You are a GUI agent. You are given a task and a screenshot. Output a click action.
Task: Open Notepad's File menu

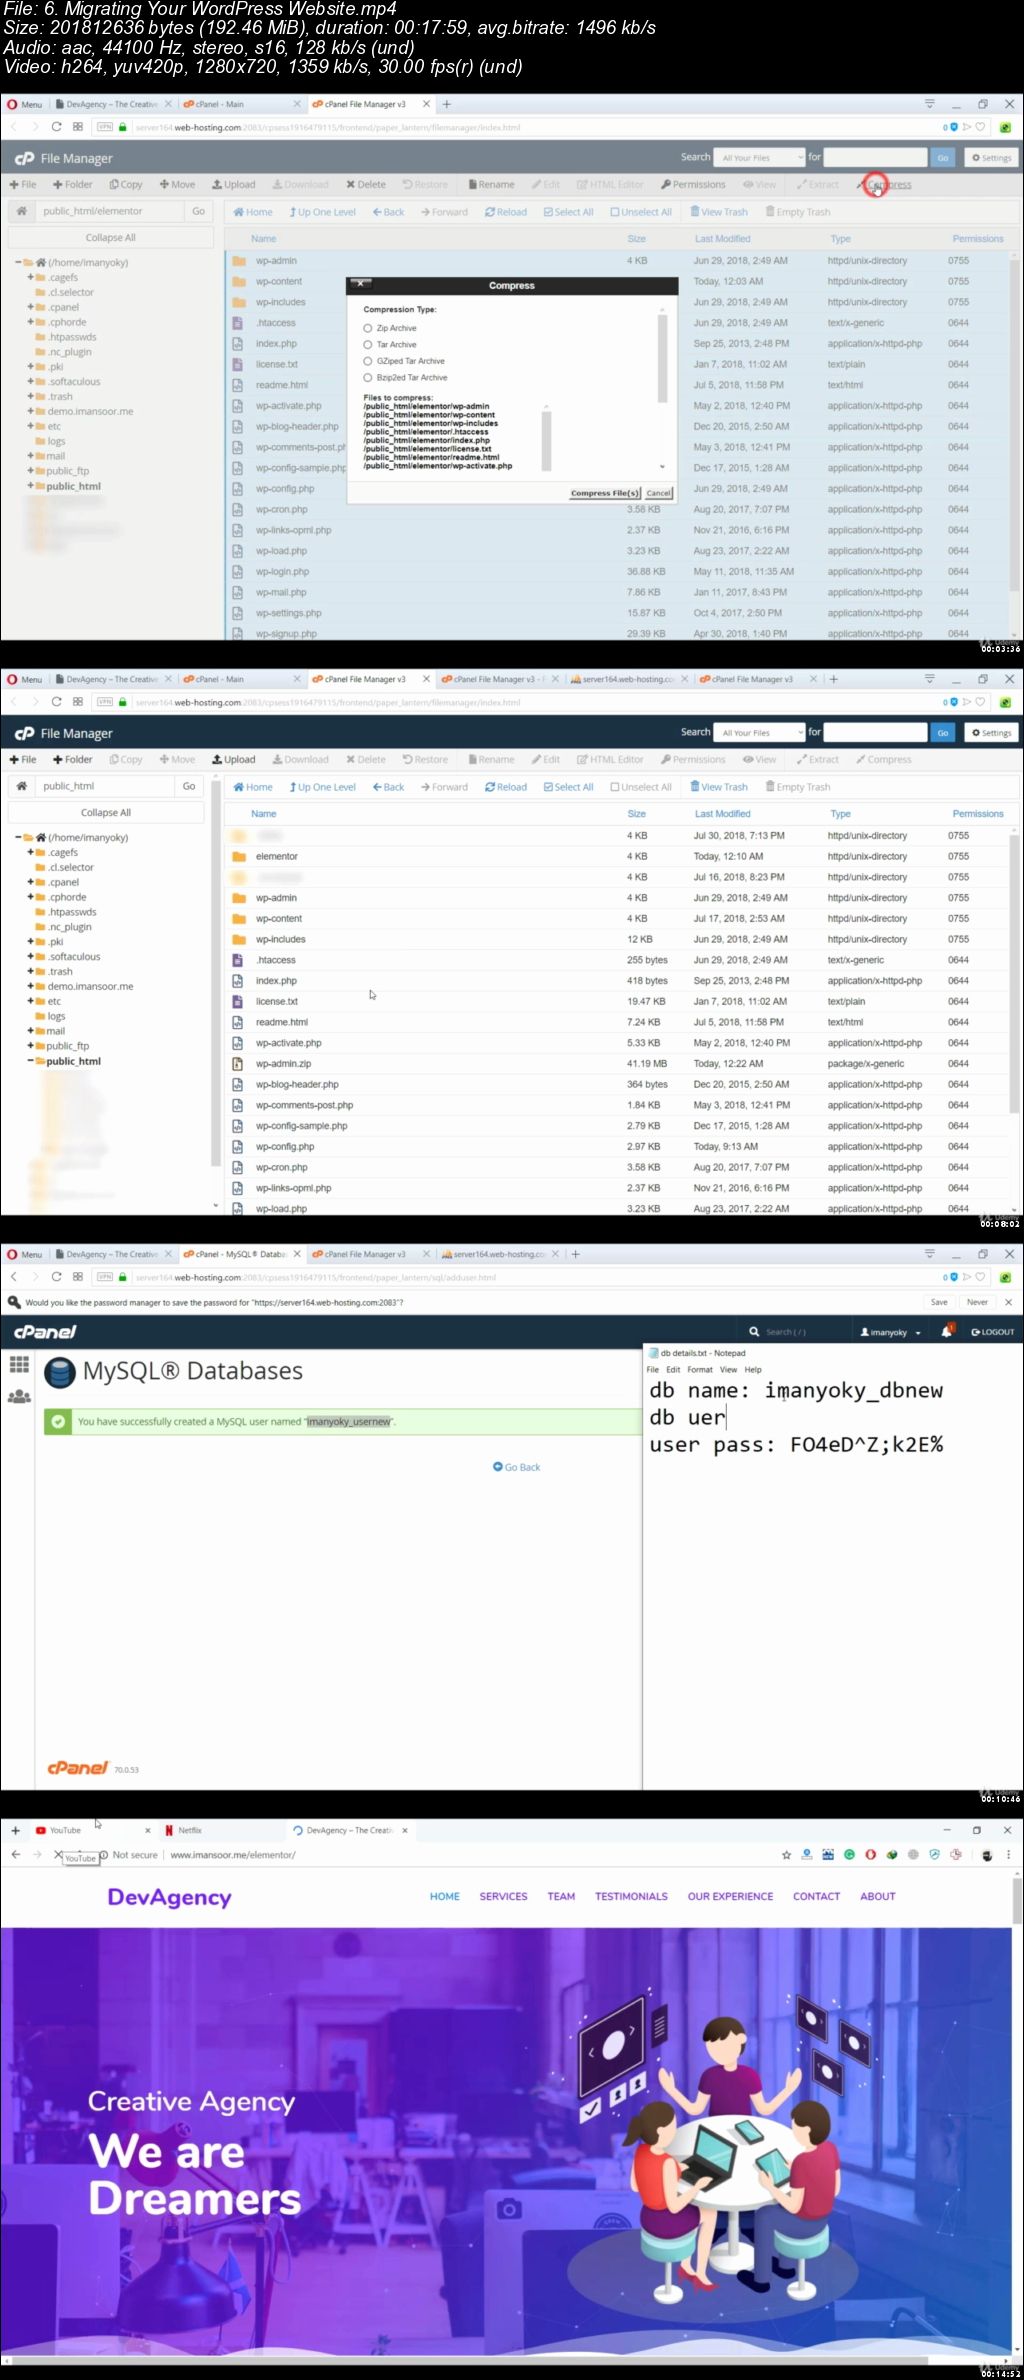(652, 1370)
